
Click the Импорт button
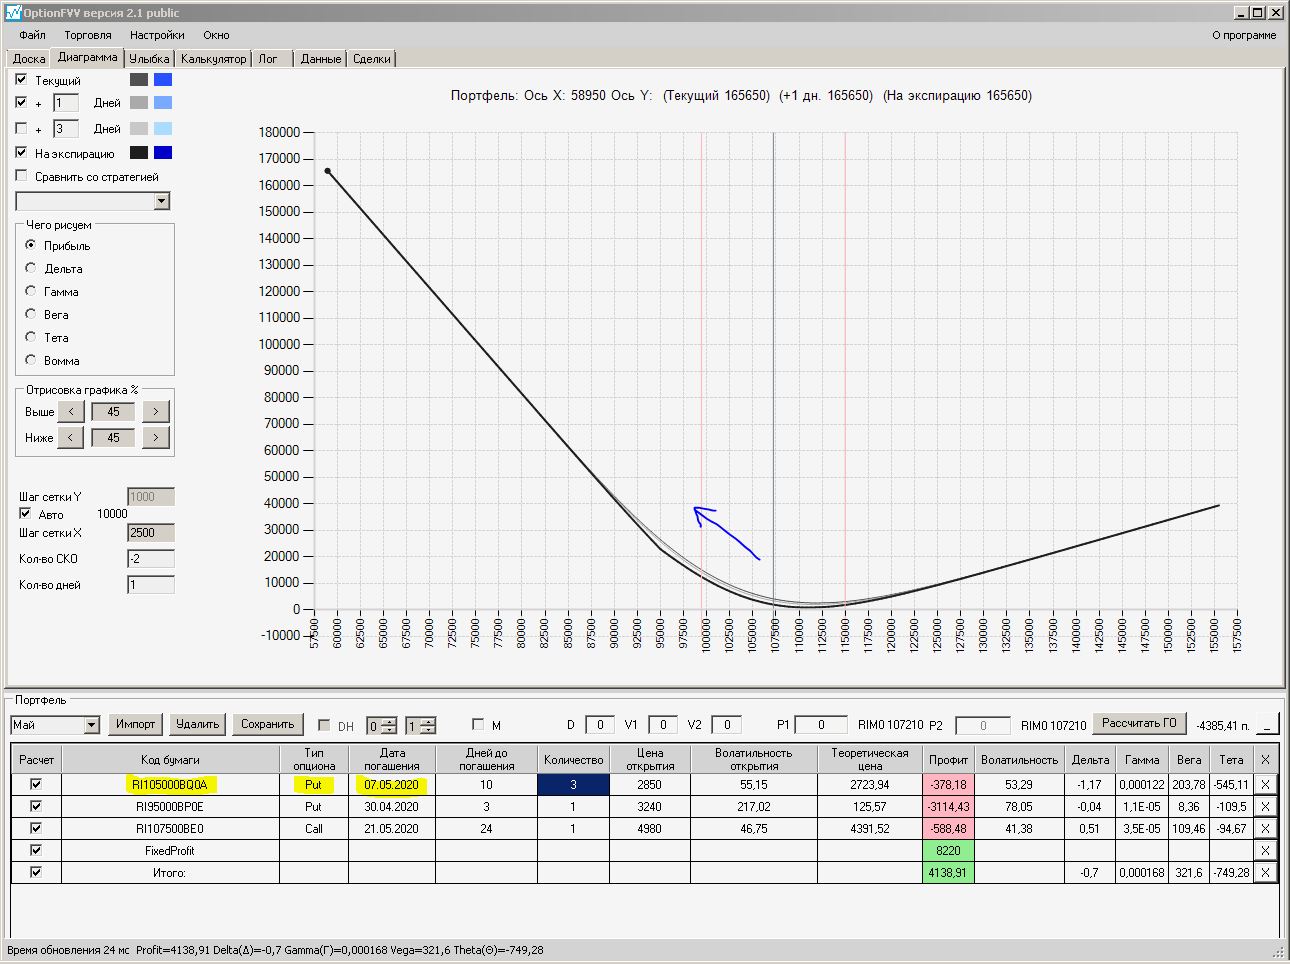tap(136, 724)
